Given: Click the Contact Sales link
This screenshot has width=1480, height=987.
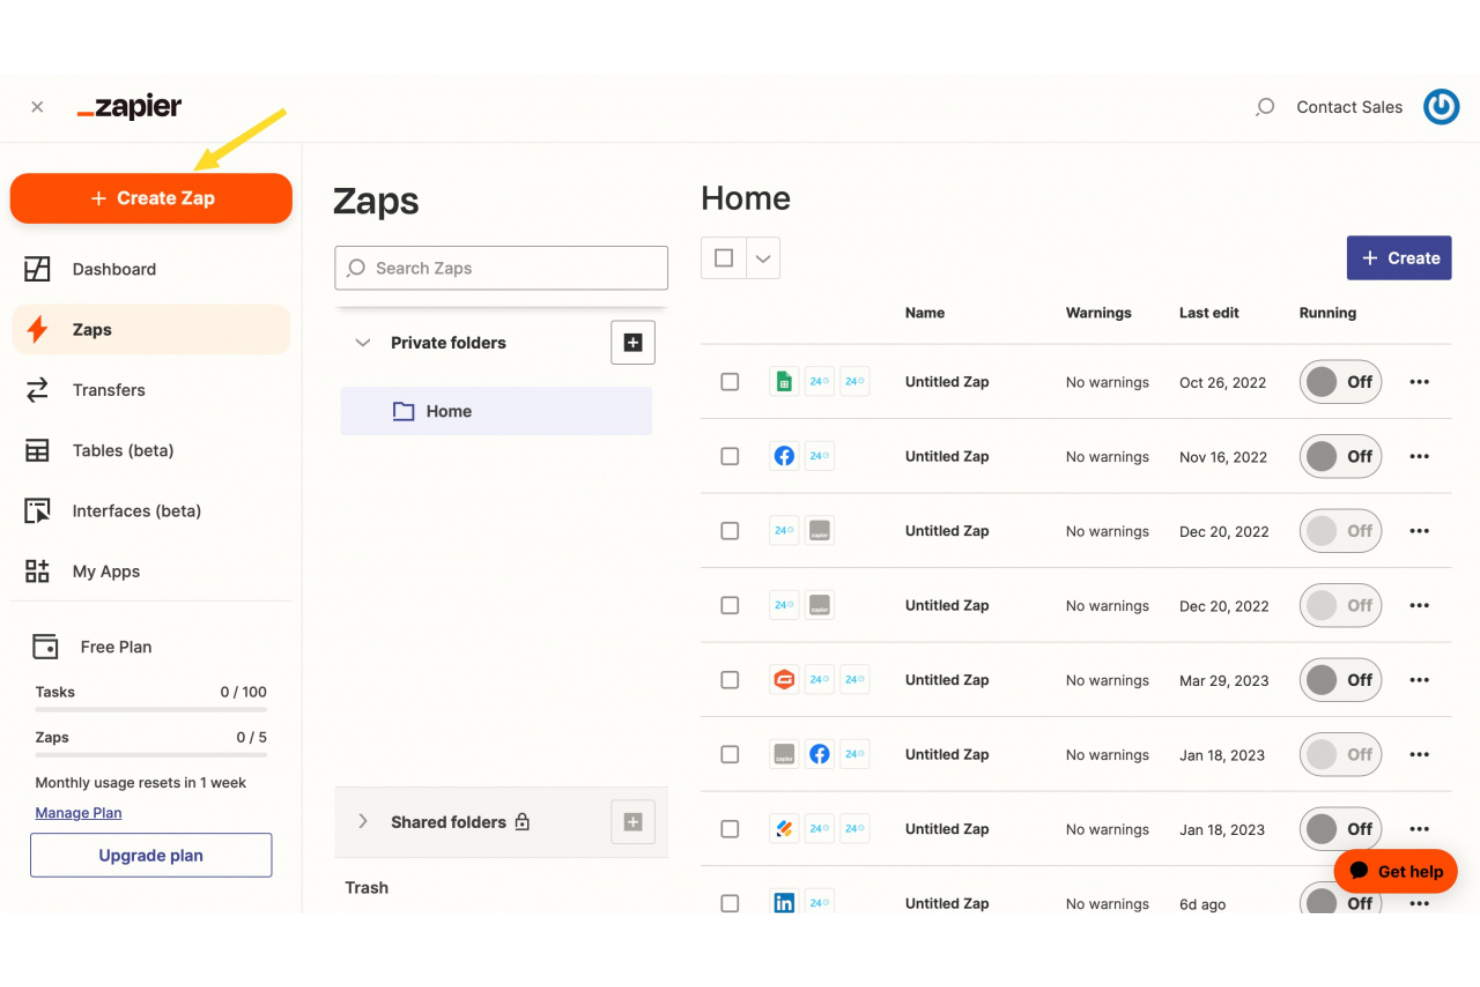Looking at the screenshot, I should (1349, 107).
